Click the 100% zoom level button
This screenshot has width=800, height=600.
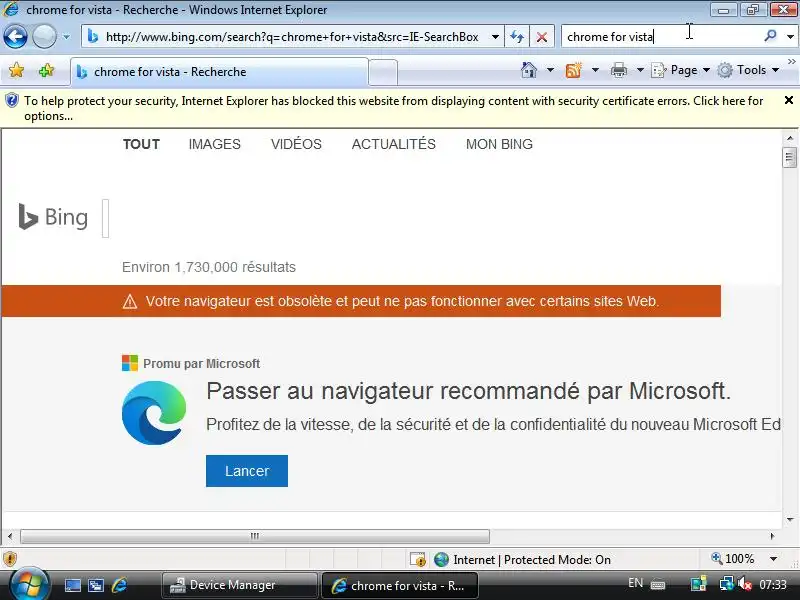(x=733, y=559)
